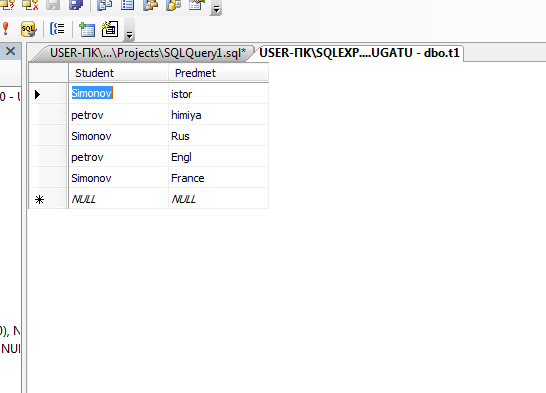Screen dimensions: 546x393
Task: Click the NULL cell in Student column
Action: [x=118, y=199]
